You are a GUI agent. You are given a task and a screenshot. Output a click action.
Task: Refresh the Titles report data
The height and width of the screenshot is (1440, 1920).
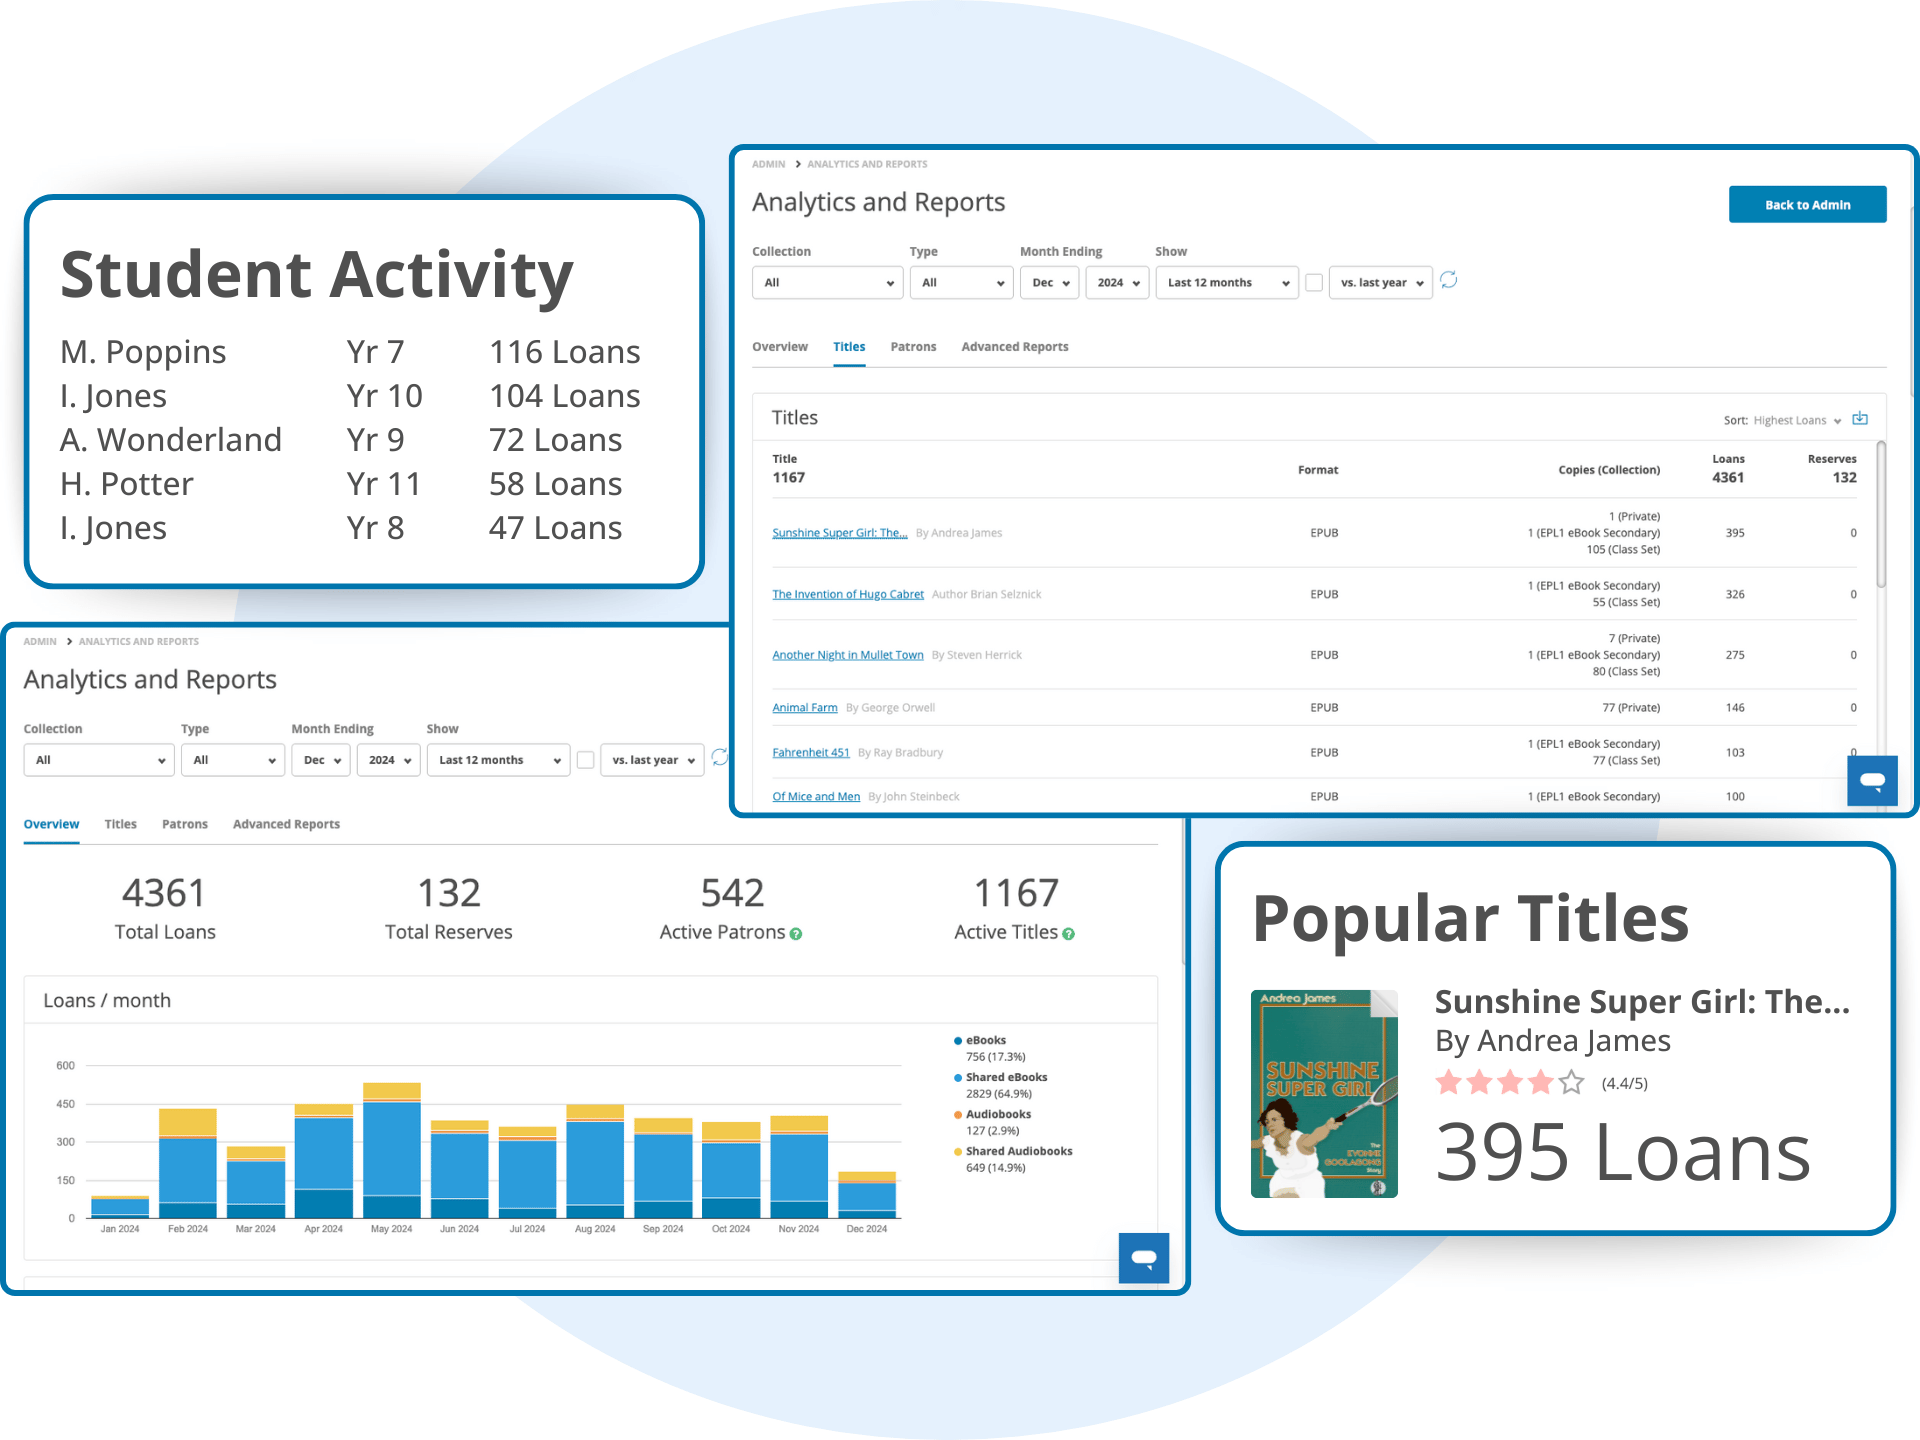click(1449, 281)
